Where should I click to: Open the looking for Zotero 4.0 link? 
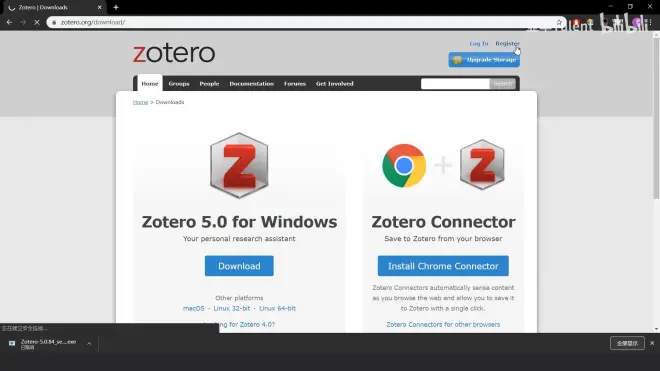pyautogui.click(x=247, y=324)
